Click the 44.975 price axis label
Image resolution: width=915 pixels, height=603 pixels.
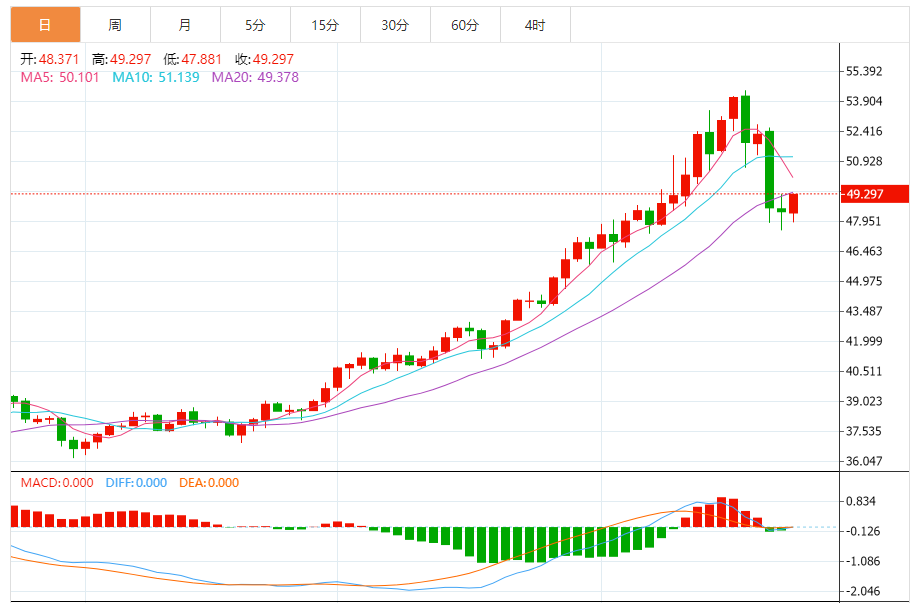tap(864, 281)
